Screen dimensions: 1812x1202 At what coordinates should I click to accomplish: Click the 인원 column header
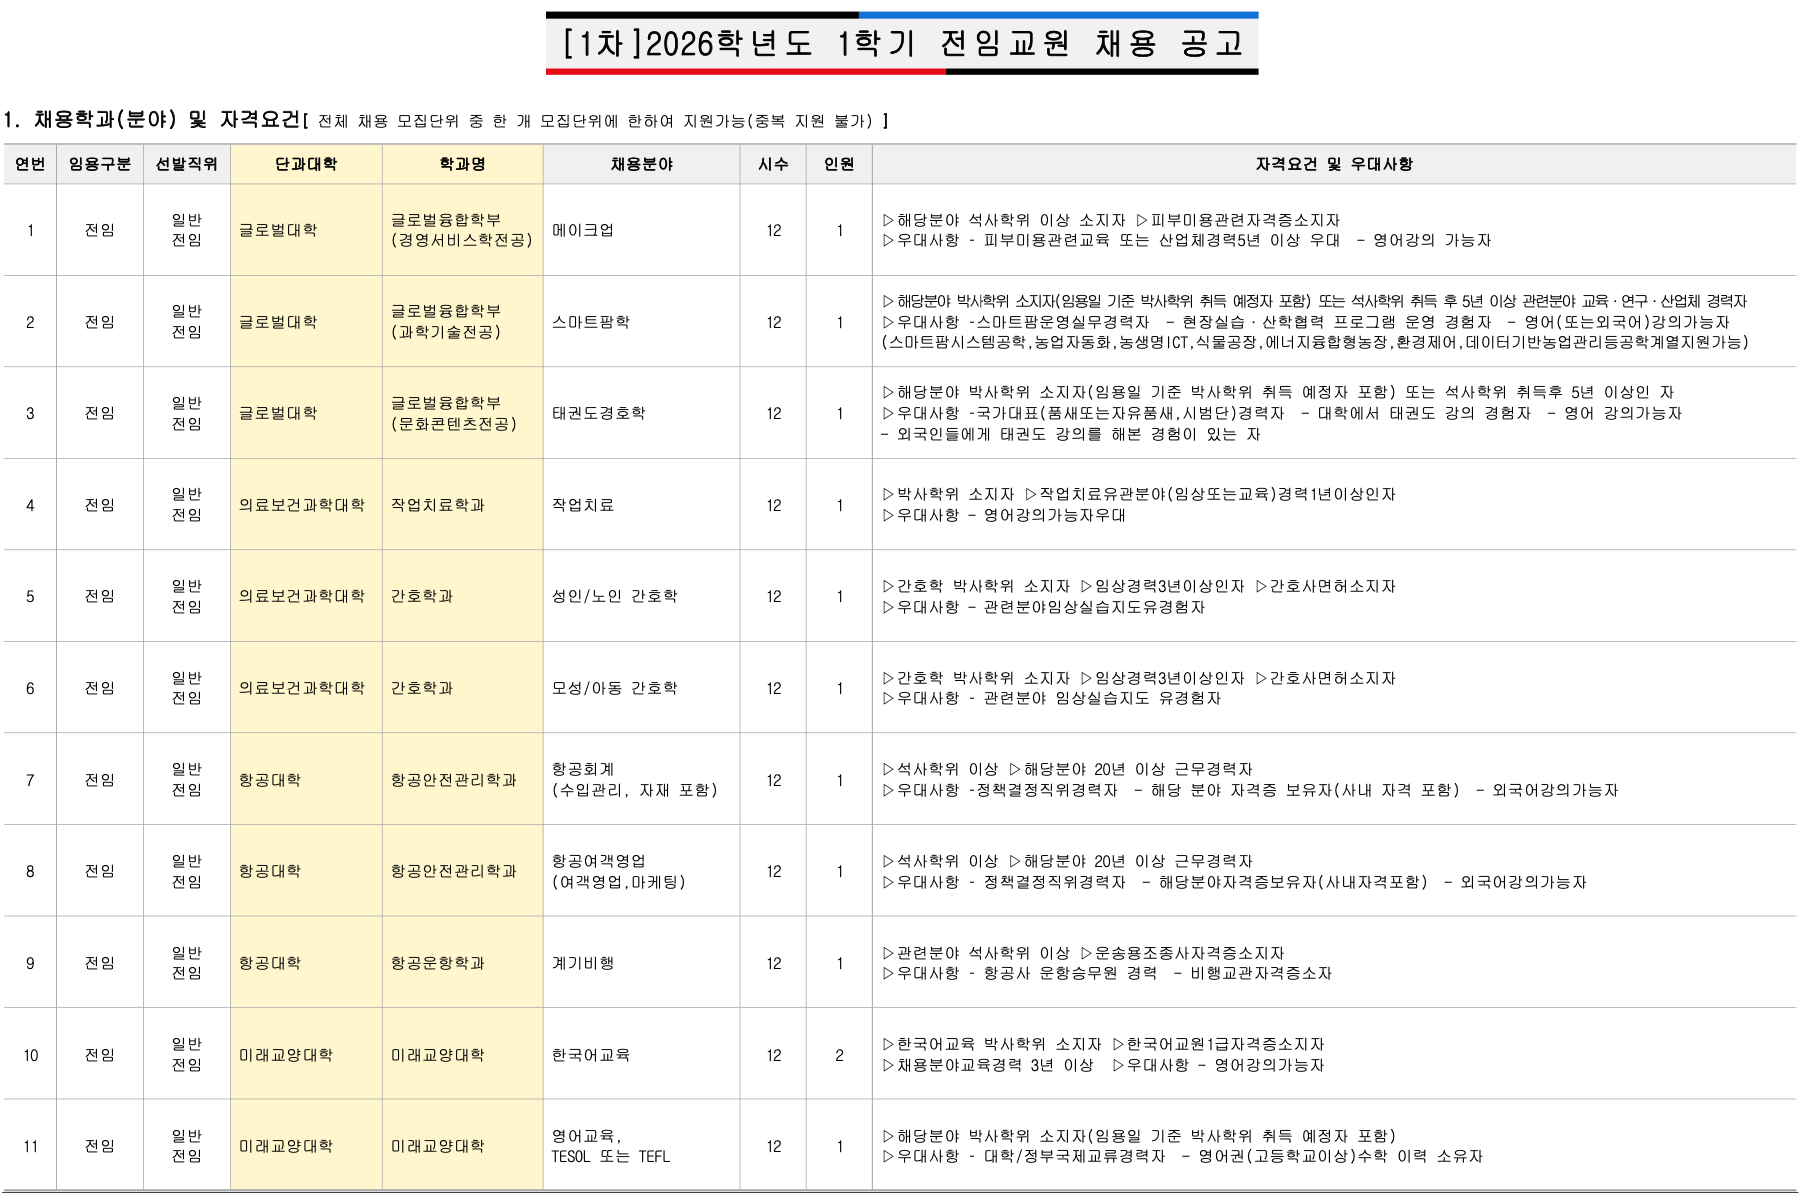coord(839,164)
